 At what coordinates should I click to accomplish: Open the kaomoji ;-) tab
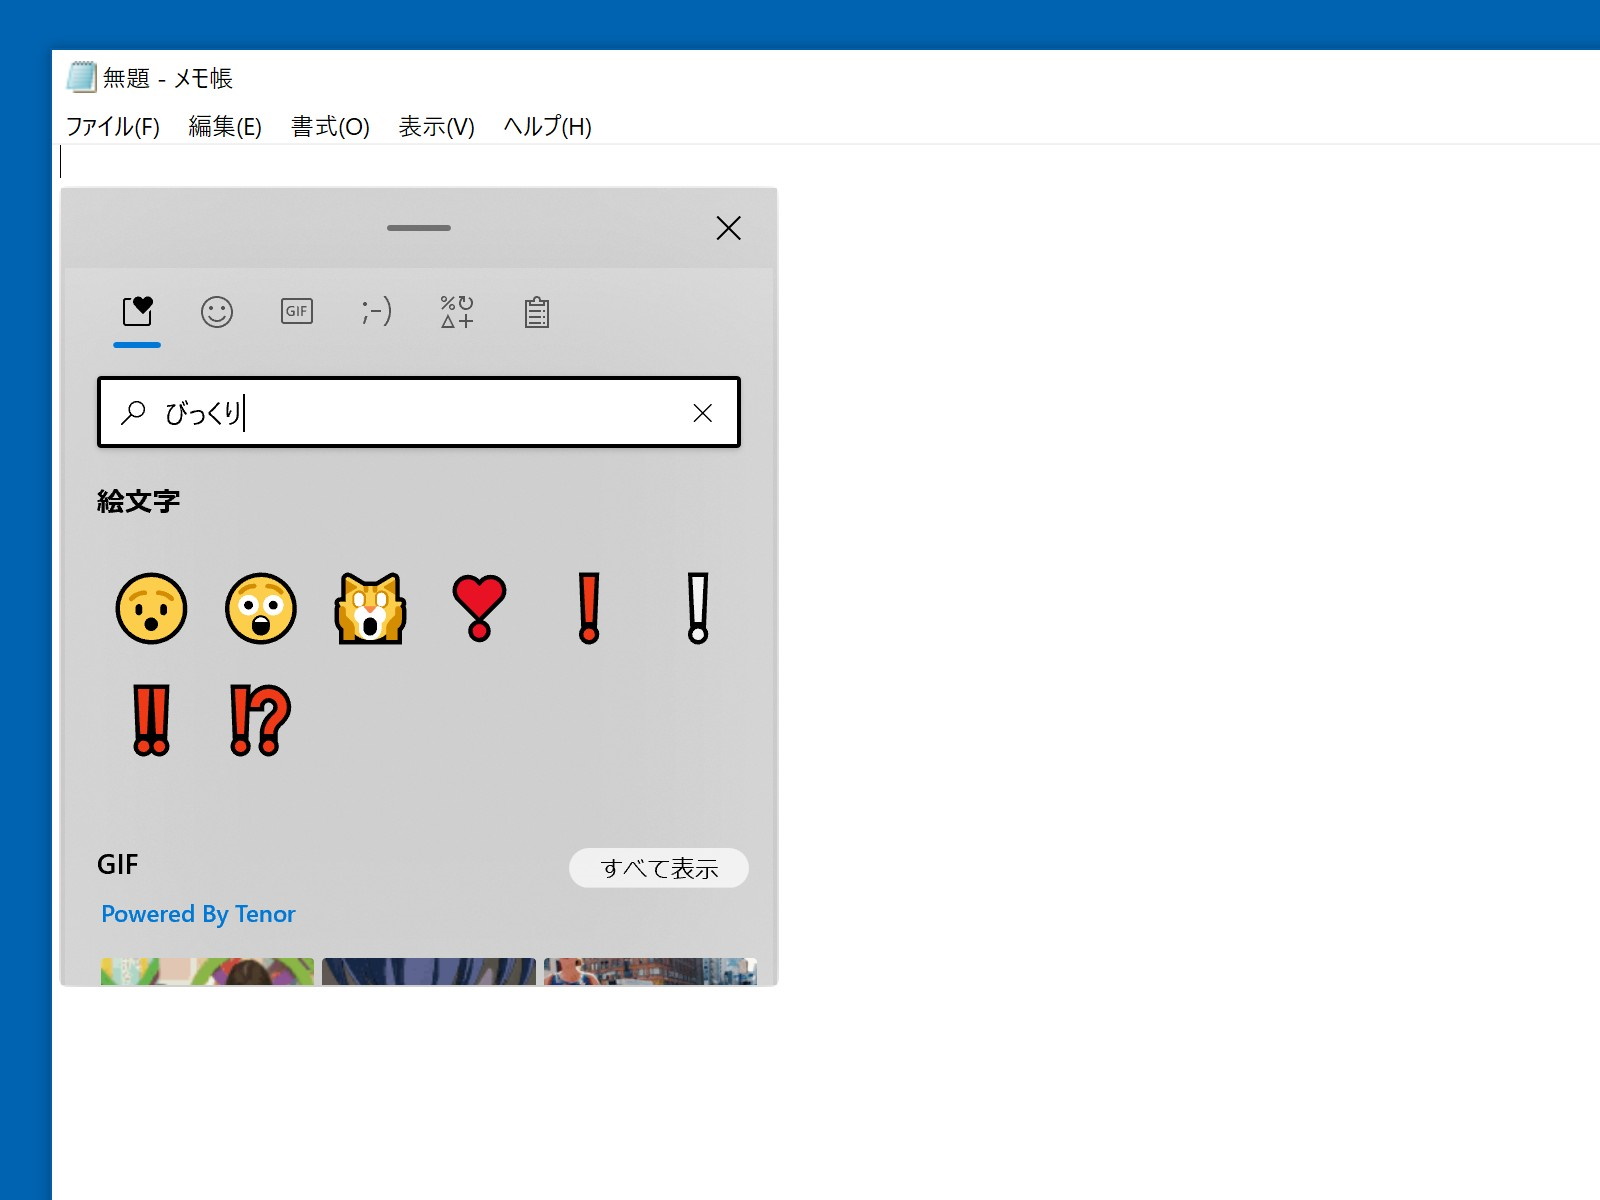pyautogui.click(x=374, y=312)
